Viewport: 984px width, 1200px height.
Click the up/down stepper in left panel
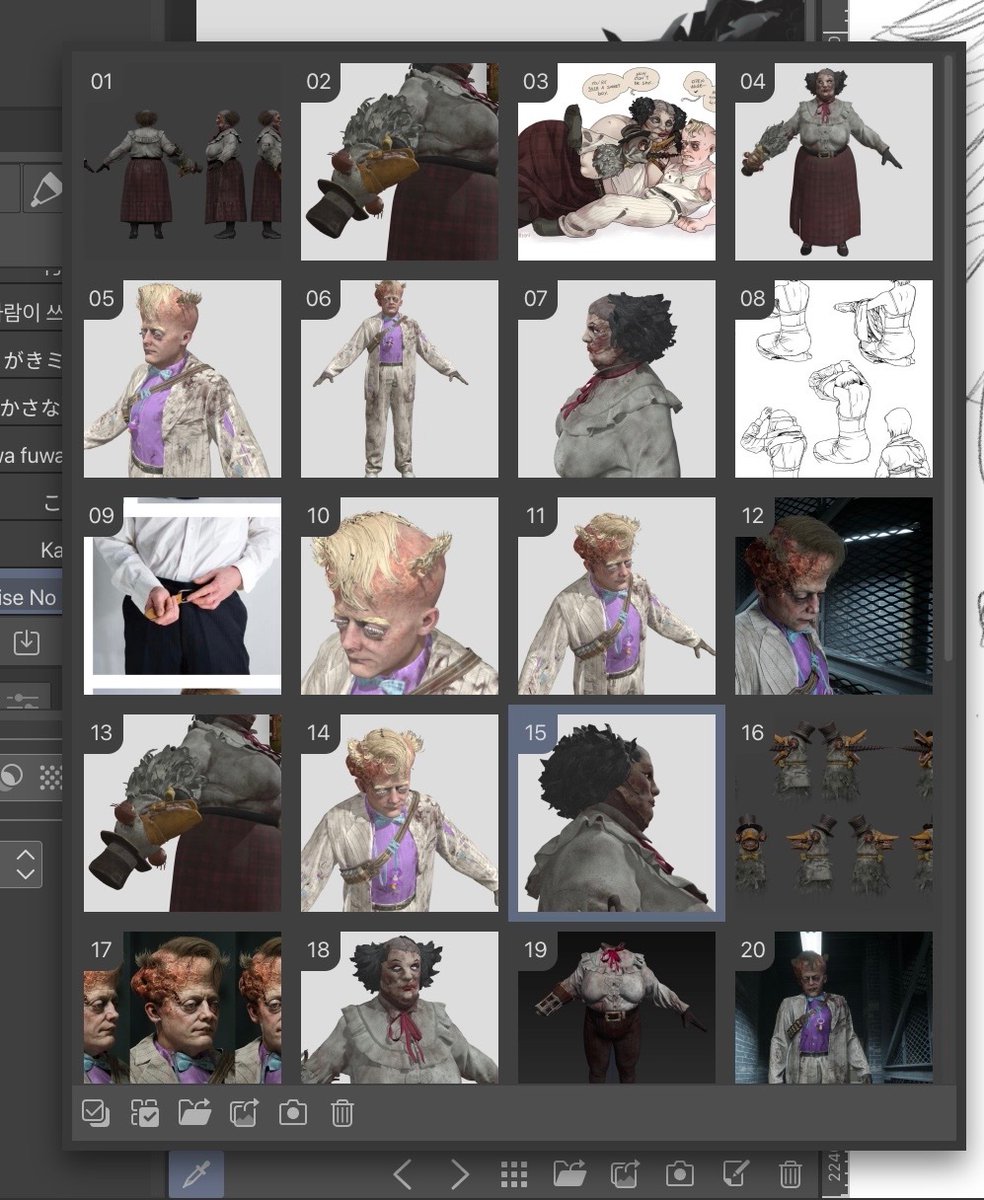click(25, 863)
